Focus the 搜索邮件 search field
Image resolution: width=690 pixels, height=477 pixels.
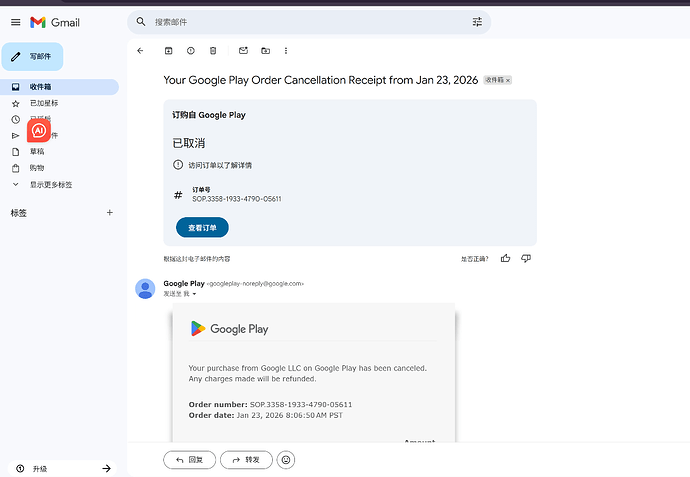(x=308, y=22)
